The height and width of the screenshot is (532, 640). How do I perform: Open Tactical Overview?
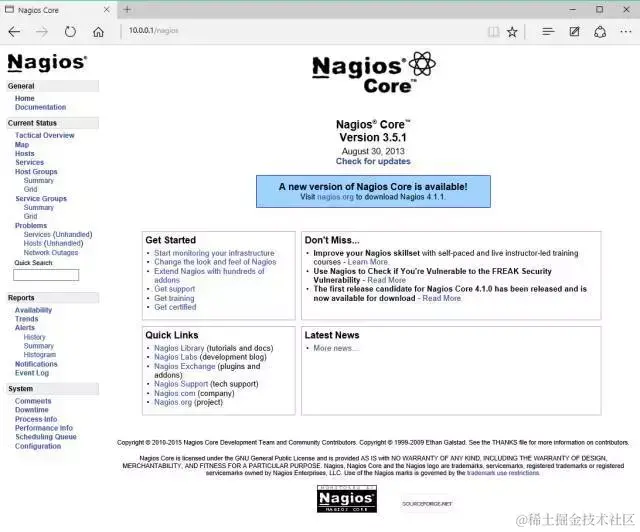click(x=44, y=135)
